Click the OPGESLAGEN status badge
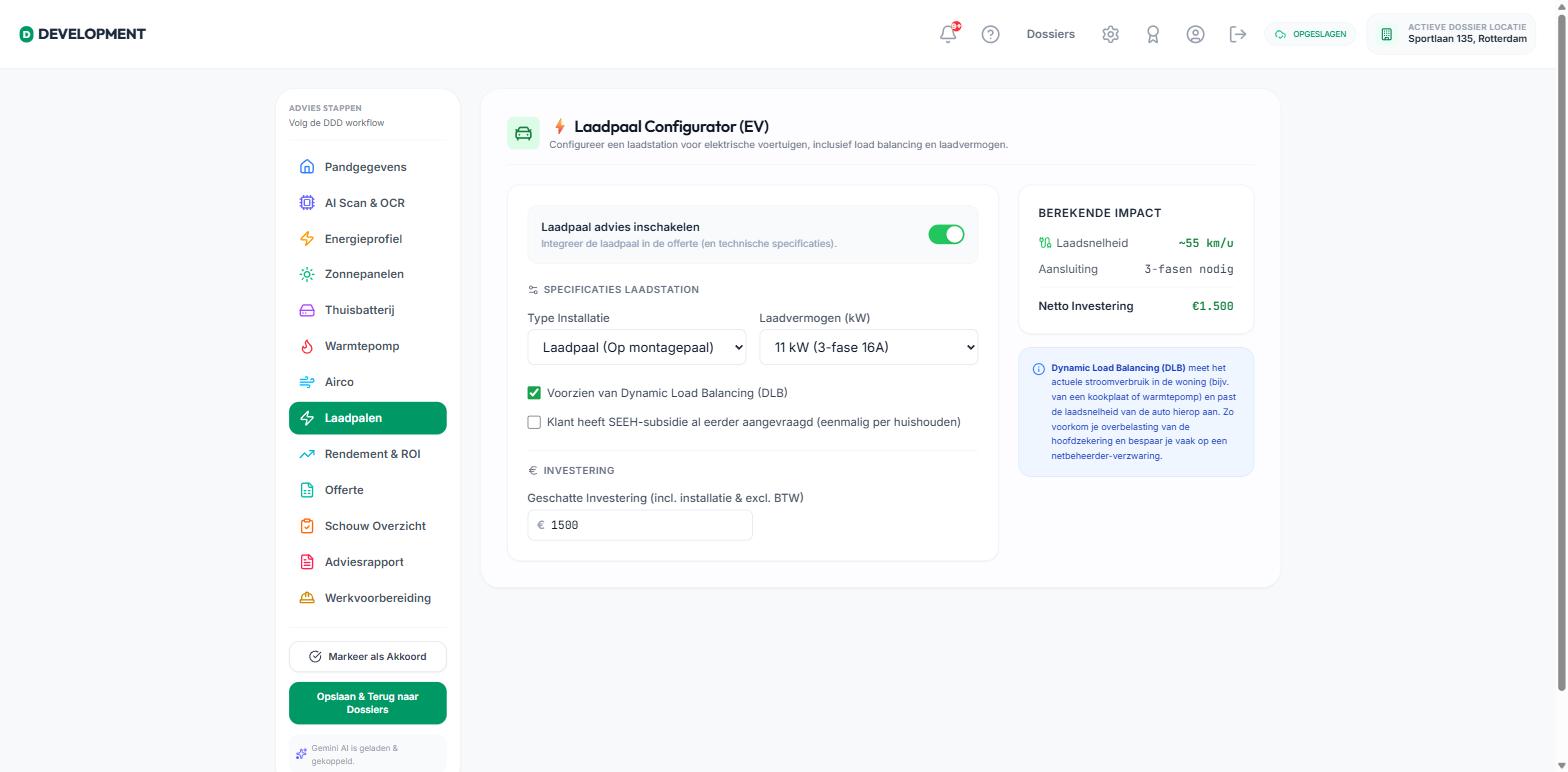The image size is (1568, 772). click(1311, 34)
